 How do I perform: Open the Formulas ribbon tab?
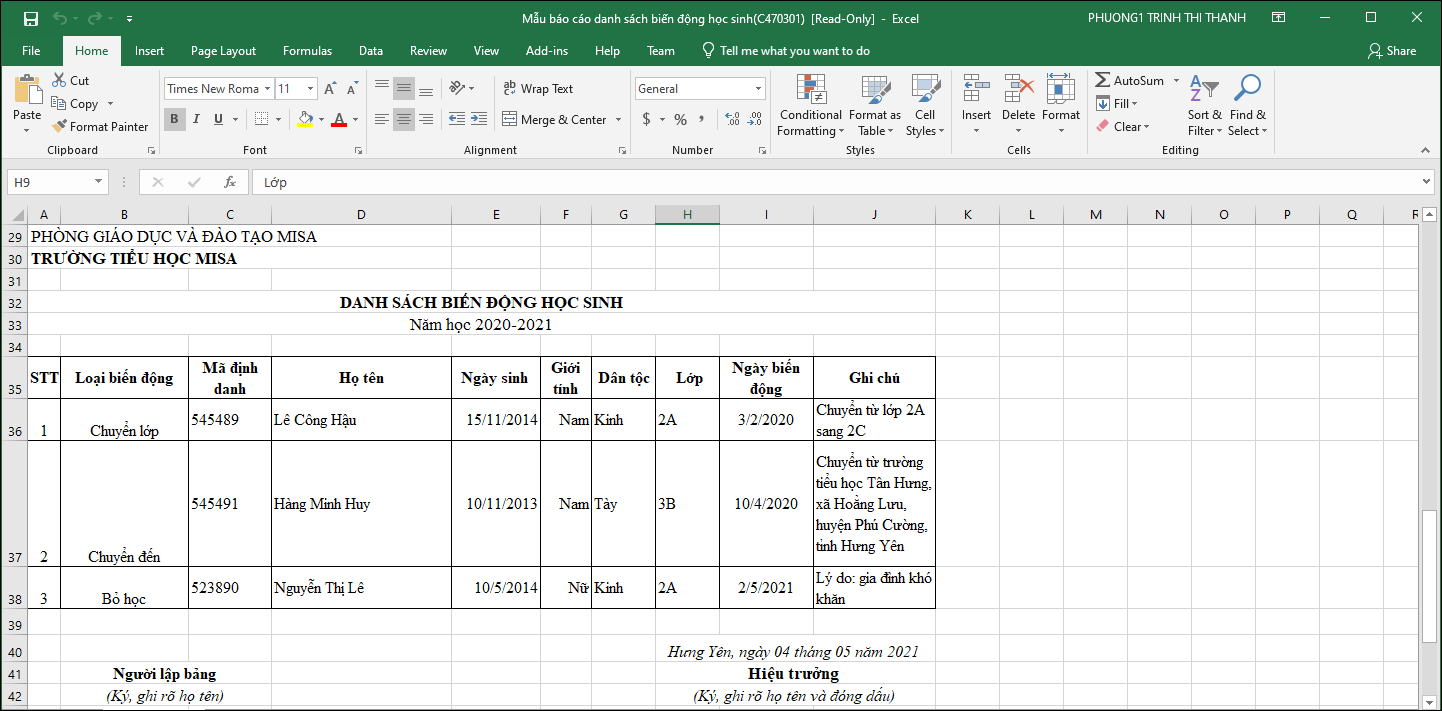(307, 51)
